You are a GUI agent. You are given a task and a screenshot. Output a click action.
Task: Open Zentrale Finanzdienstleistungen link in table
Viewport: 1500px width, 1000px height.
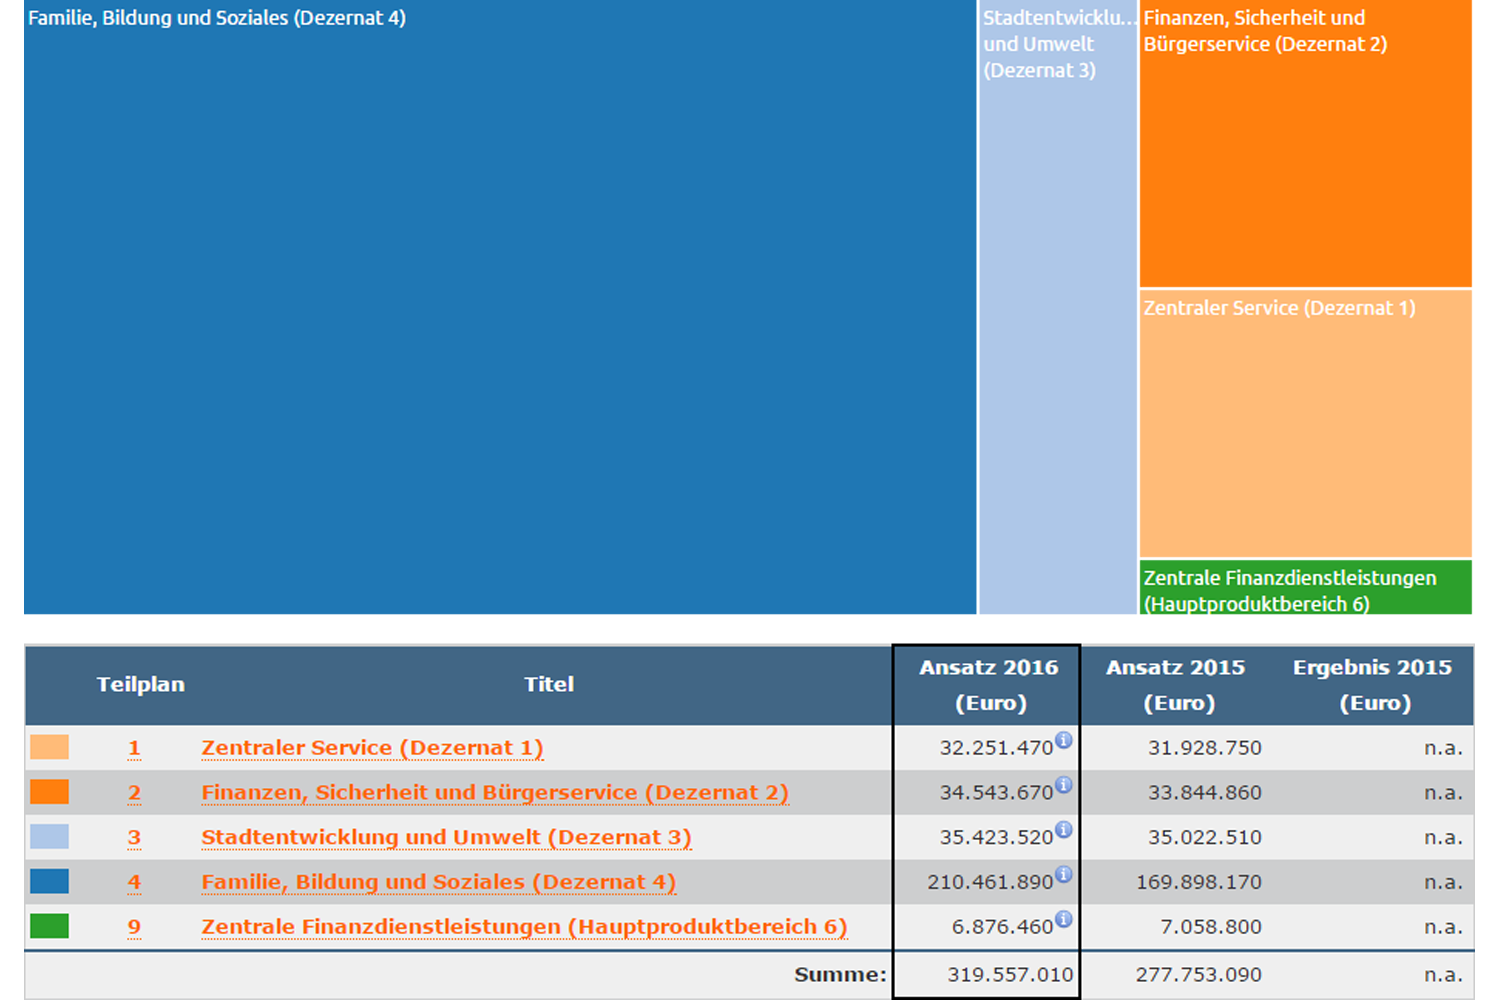tap(524, 927)
